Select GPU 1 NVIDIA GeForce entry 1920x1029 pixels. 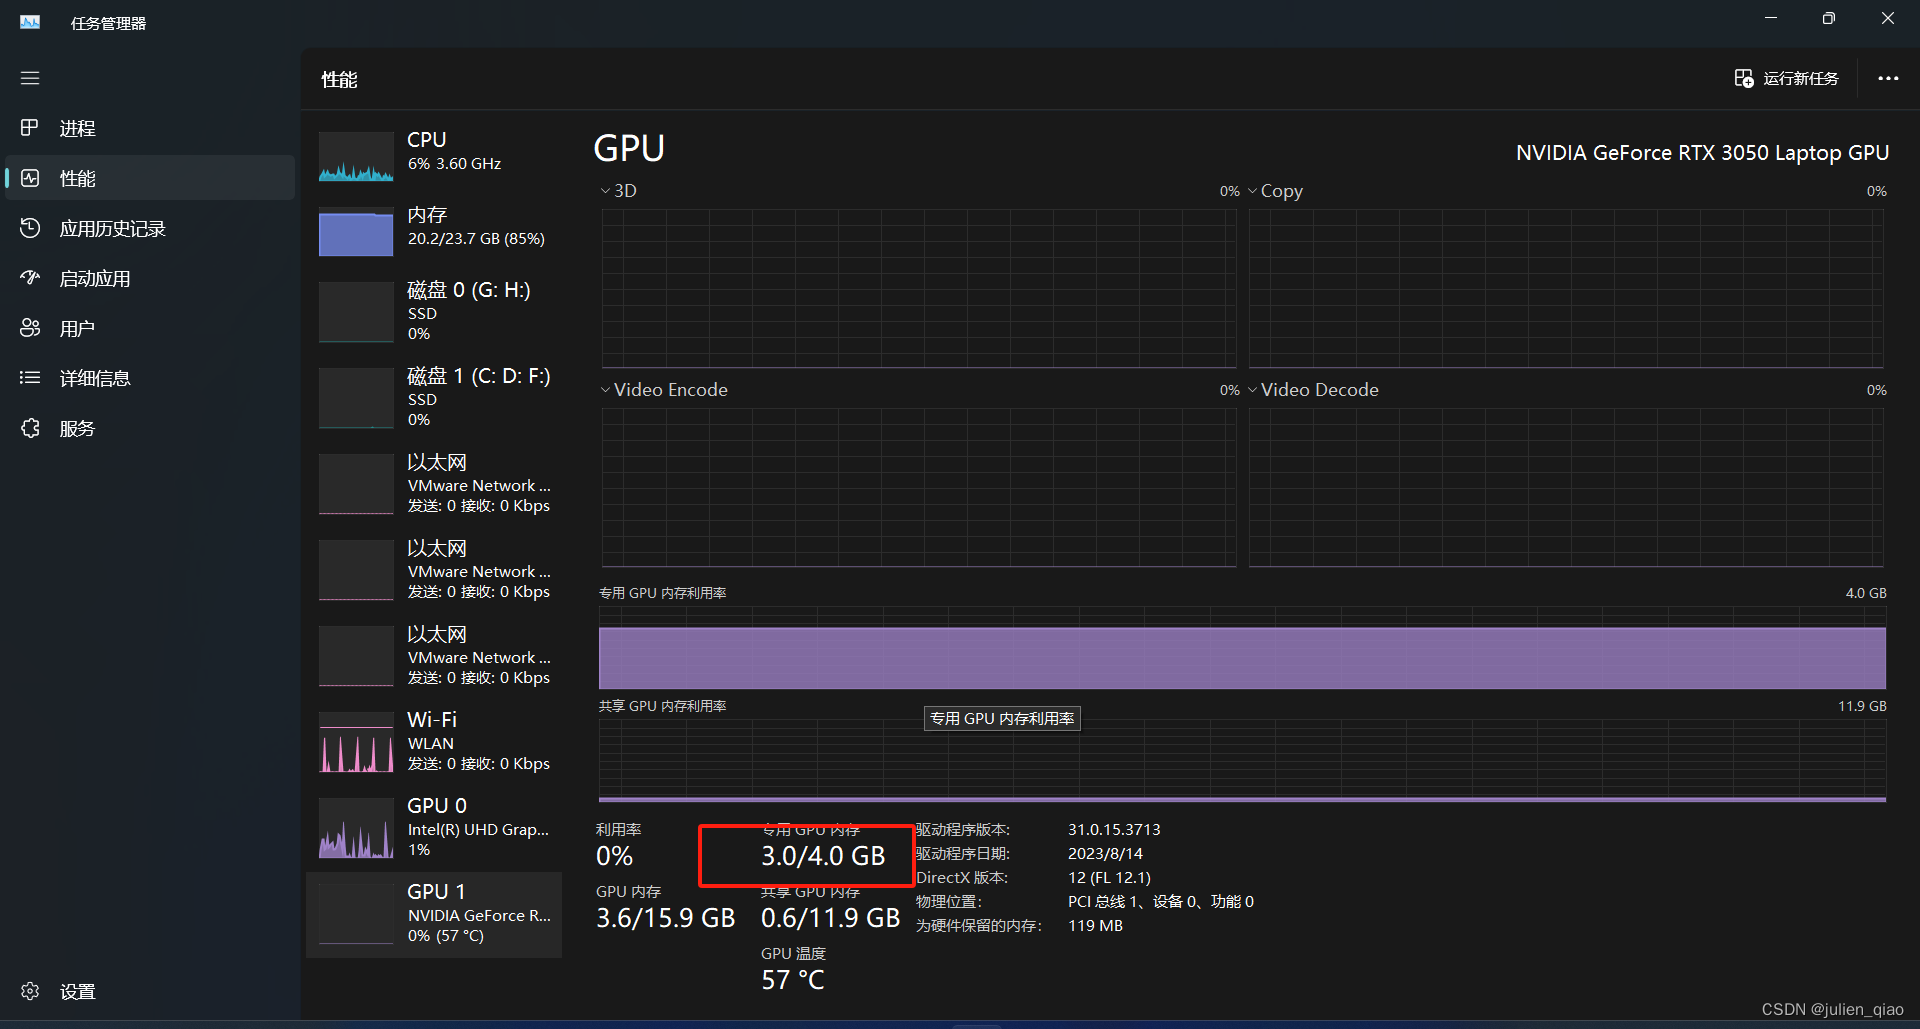pyautogui.click(x=434, y=914)
